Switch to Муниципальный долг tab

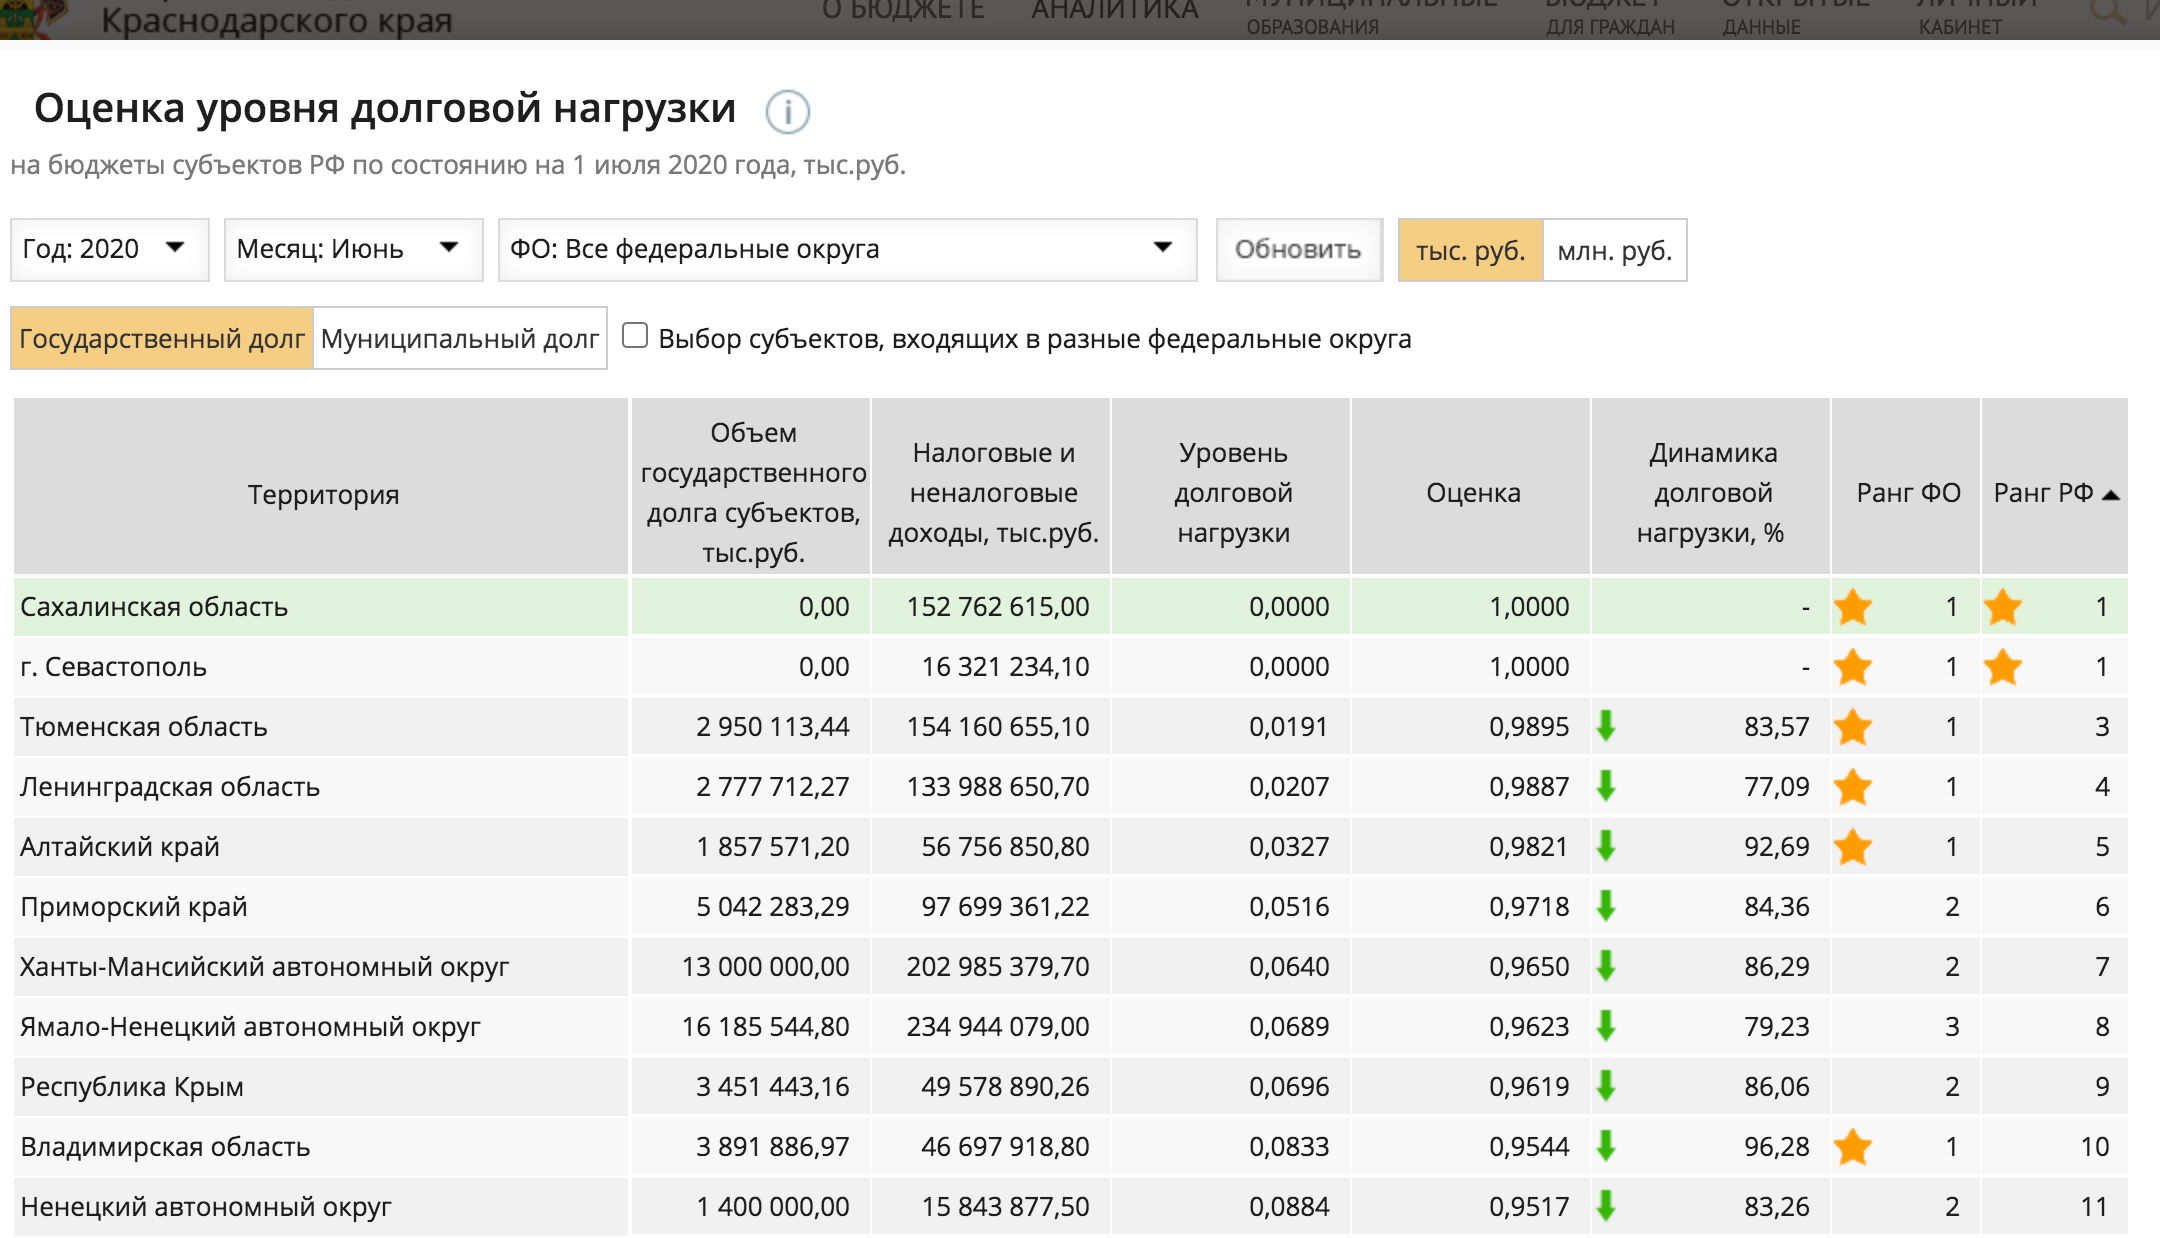tap(460, 339)
